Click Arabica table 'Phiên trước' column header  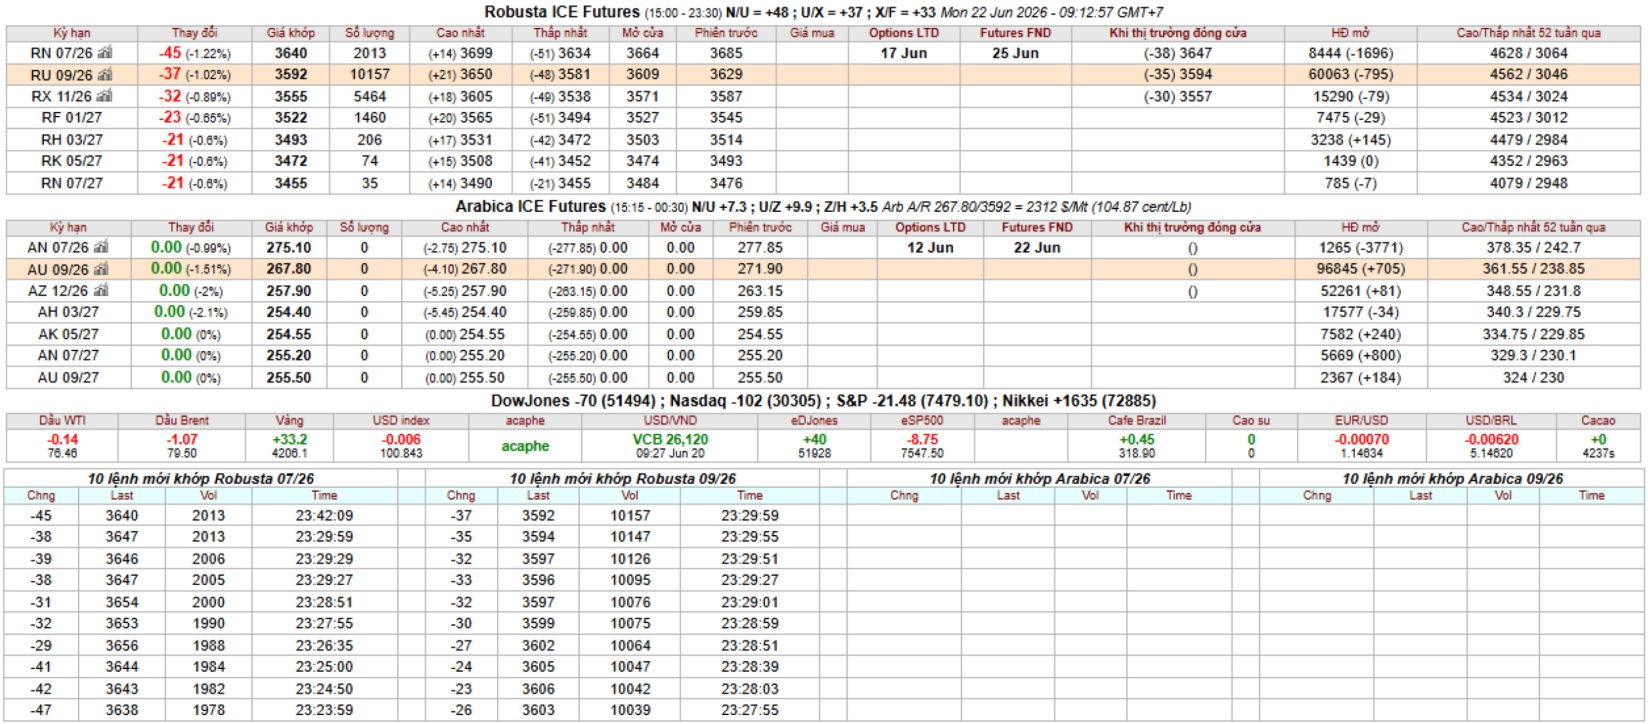click(760, 227)
